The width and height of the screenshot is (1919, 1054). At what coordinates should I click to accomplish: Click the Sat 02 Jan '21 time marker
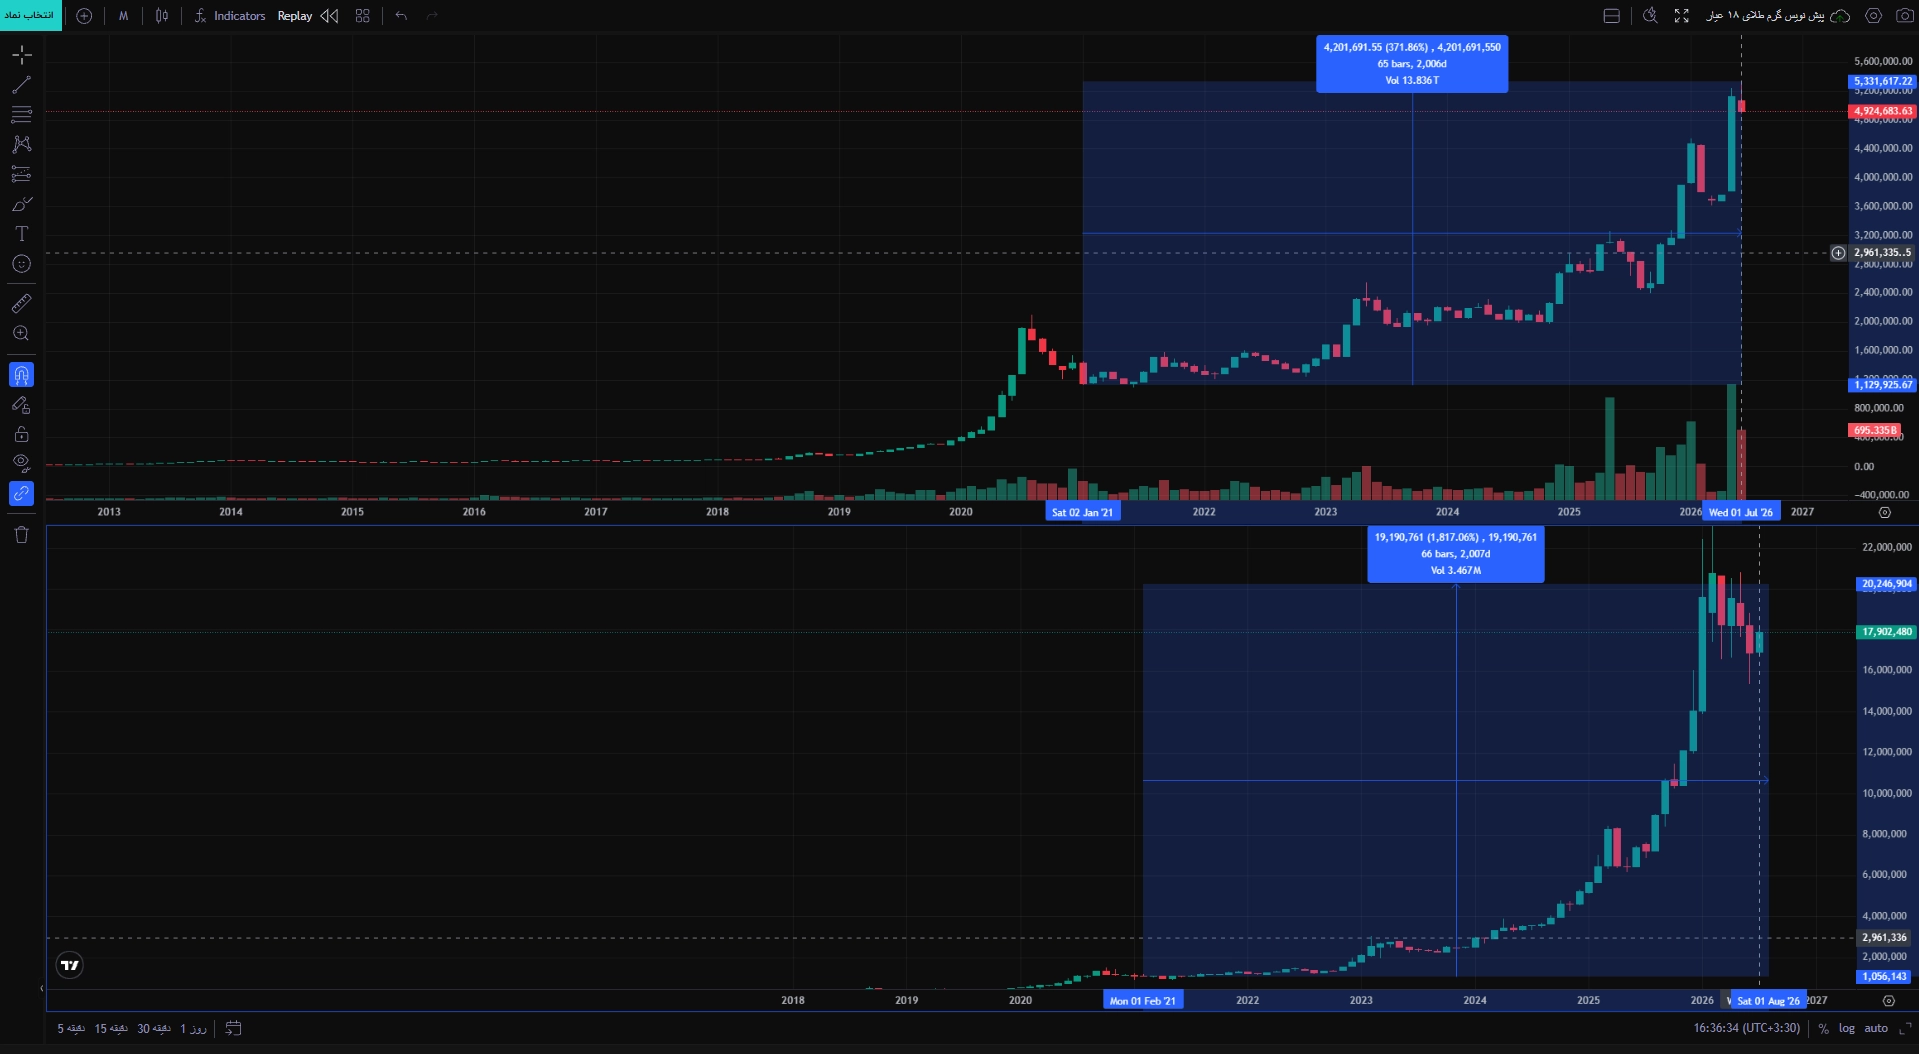click(x=1082, y=512)
